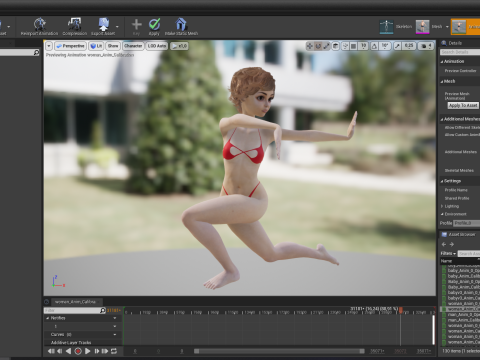Click the Key plus icon
The width and height of the screenshot is (480, 360).
(x=136, y=24)
